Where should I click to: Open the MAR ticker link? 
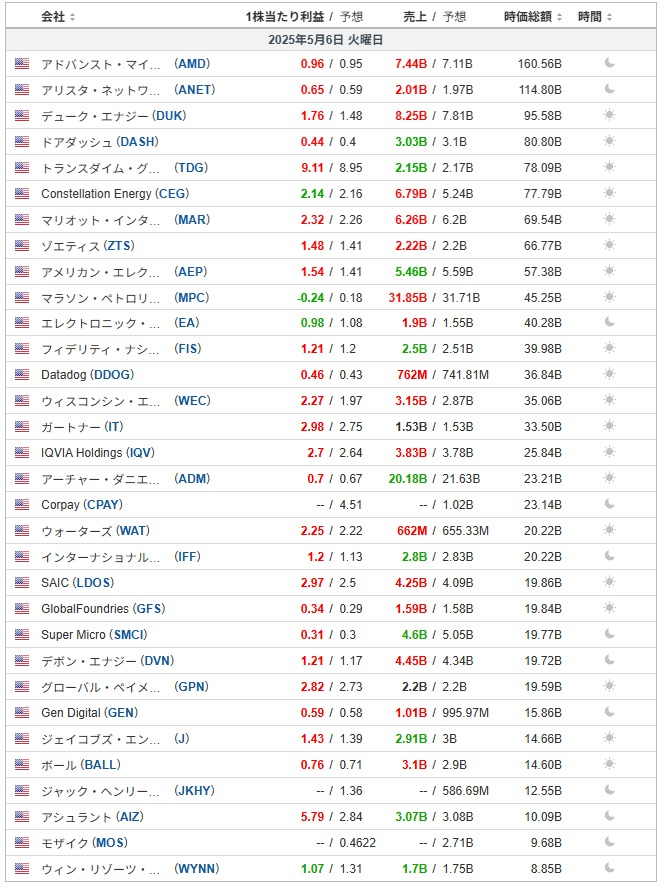click(x=192, y=220)
